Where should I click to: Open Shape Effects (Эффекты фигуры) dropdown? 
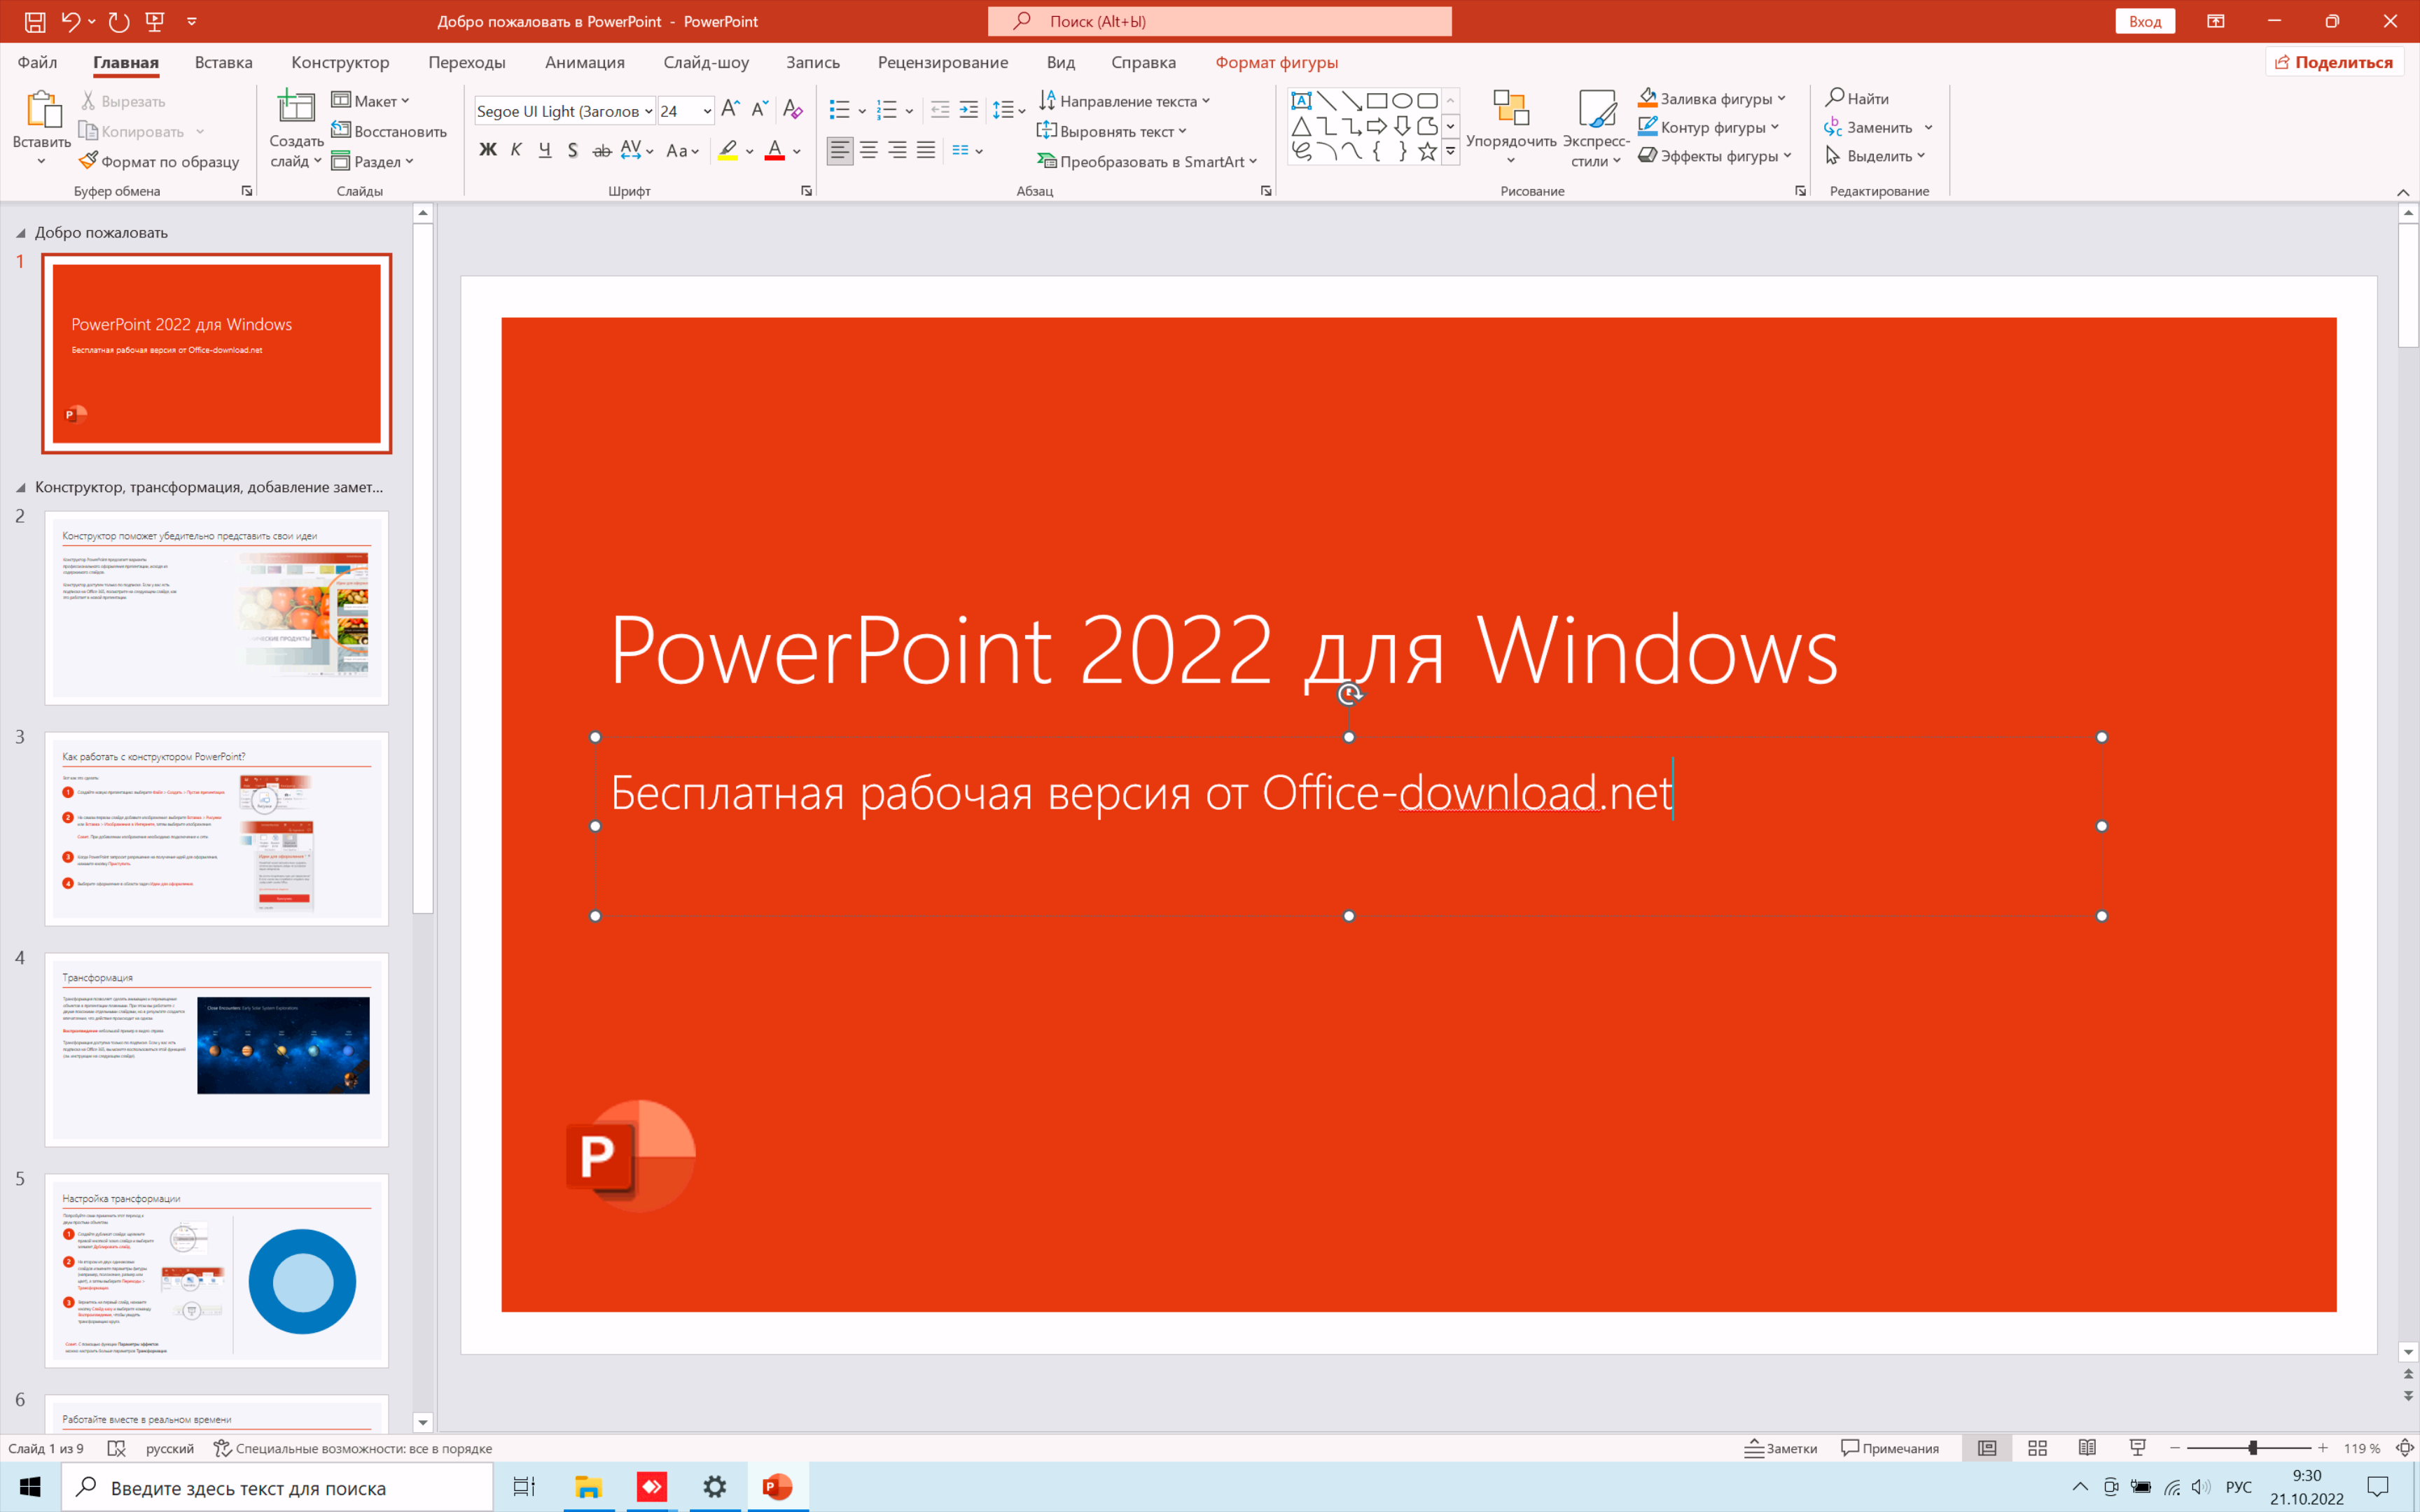click(x=1715, y=156)
